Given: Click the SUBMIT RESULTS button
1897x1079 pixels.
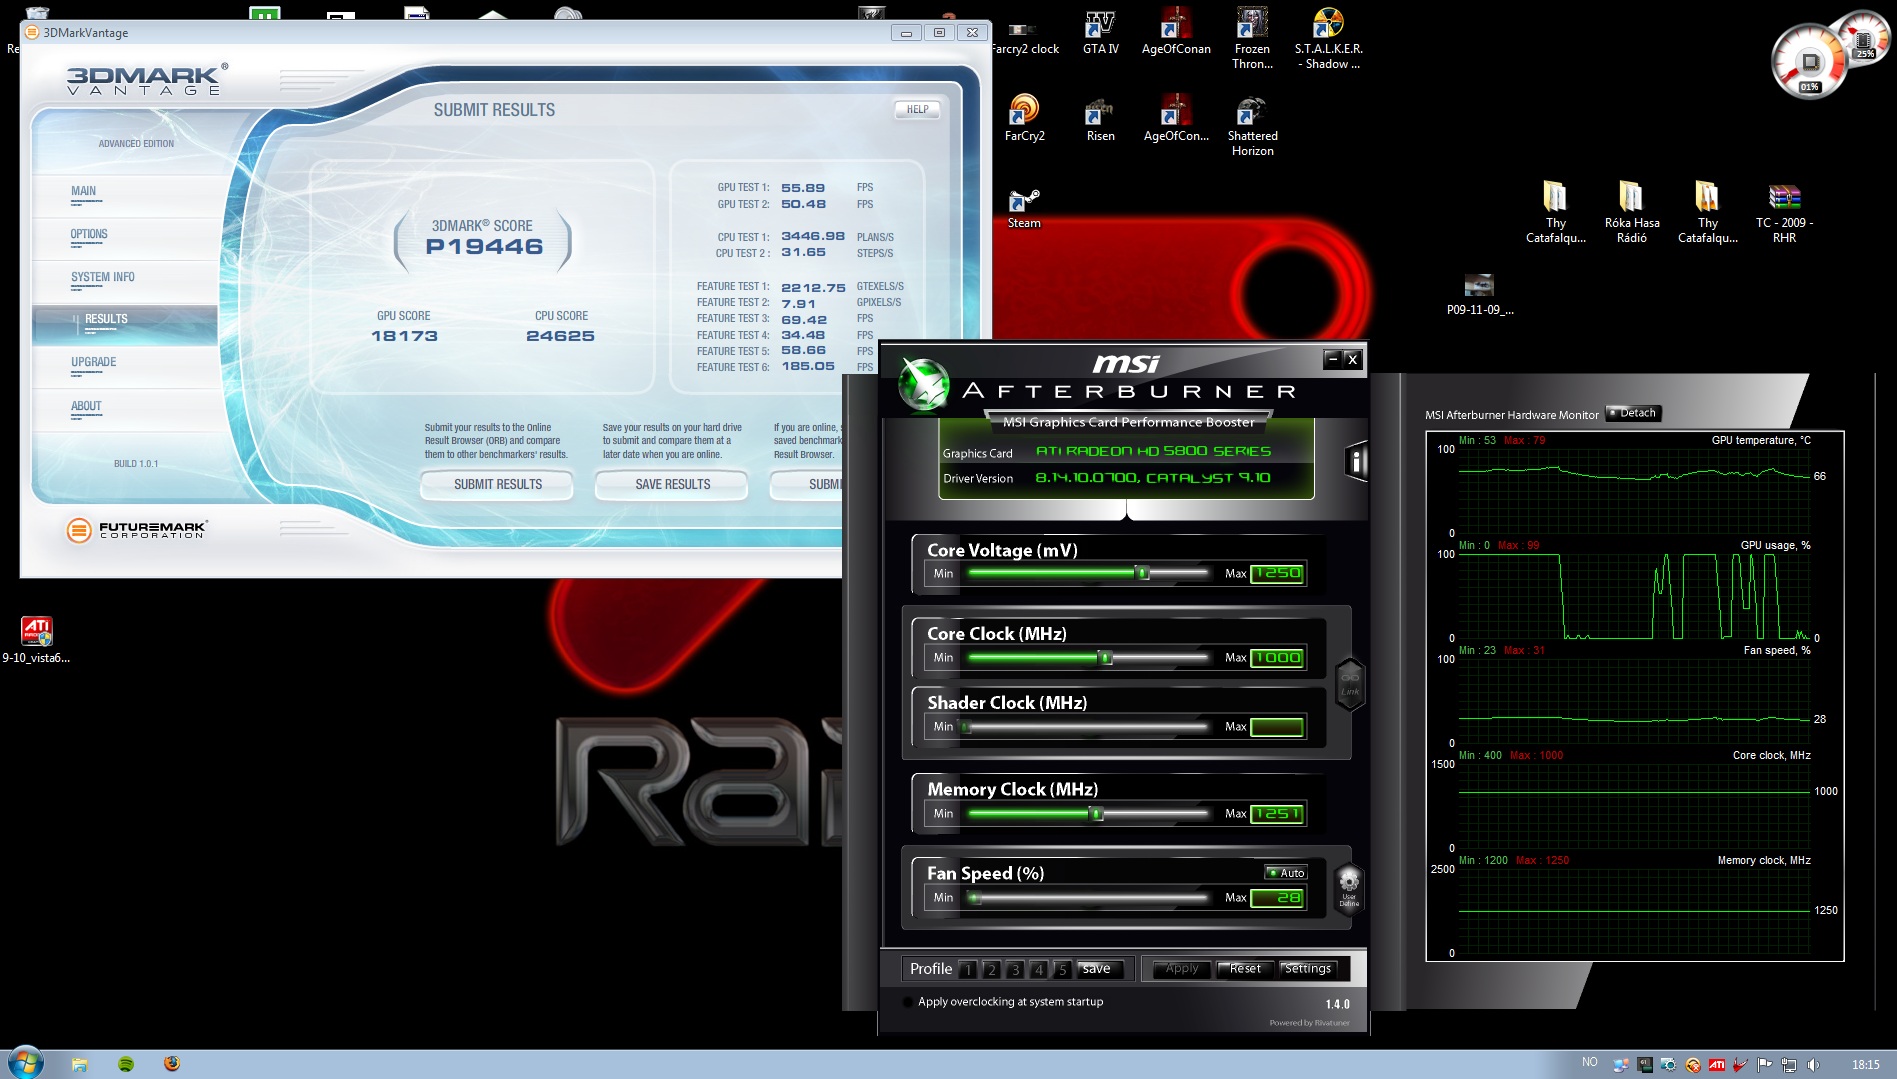Looking at the screenshot, I should pos(497,485).
